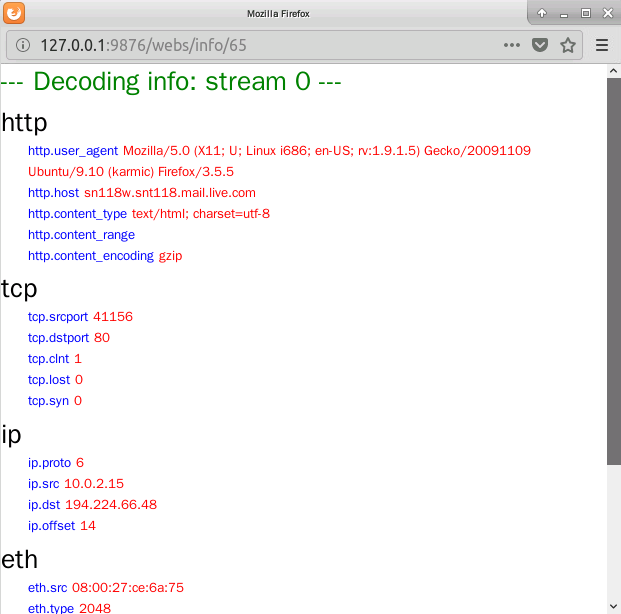Click the tcp.lost label
Image resolution: width=621 pixels, height=614 pixels.
point(49,380)
